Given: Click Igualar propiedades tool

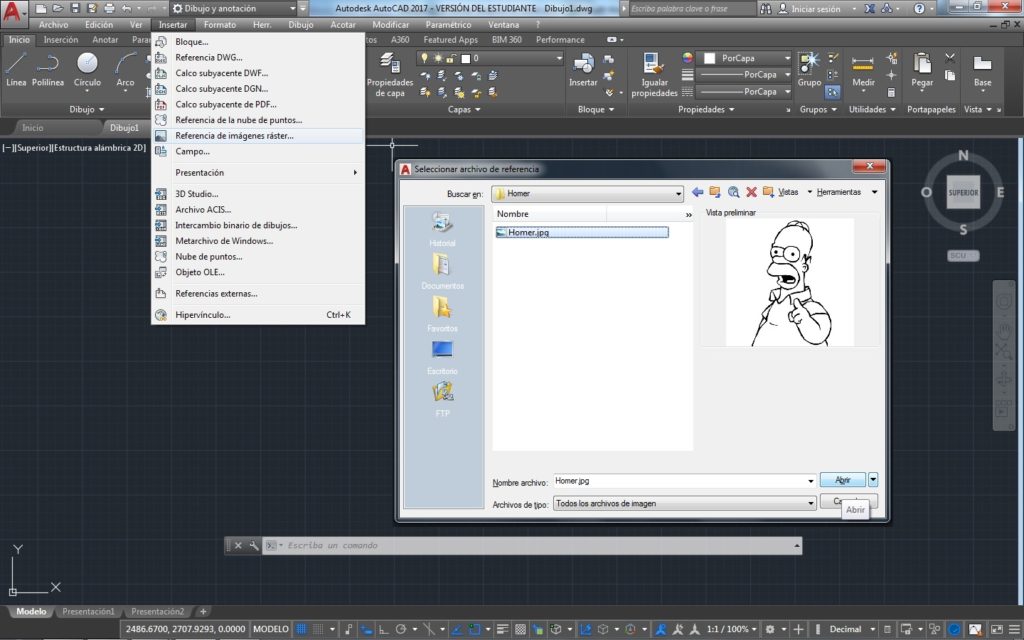Looking at the screenshot, I should pos(654,75).
